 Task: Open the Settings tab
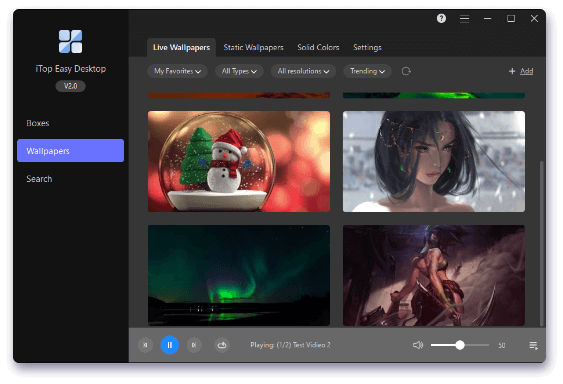pos(367,47)
